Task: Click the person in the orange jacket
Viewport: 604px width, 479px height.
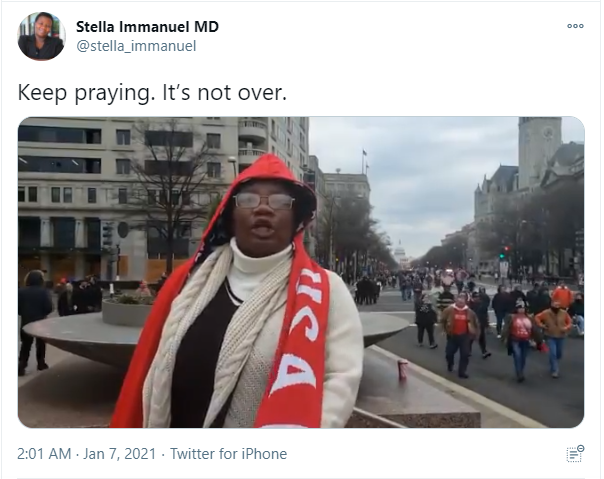Action: [x=553, y=322]
